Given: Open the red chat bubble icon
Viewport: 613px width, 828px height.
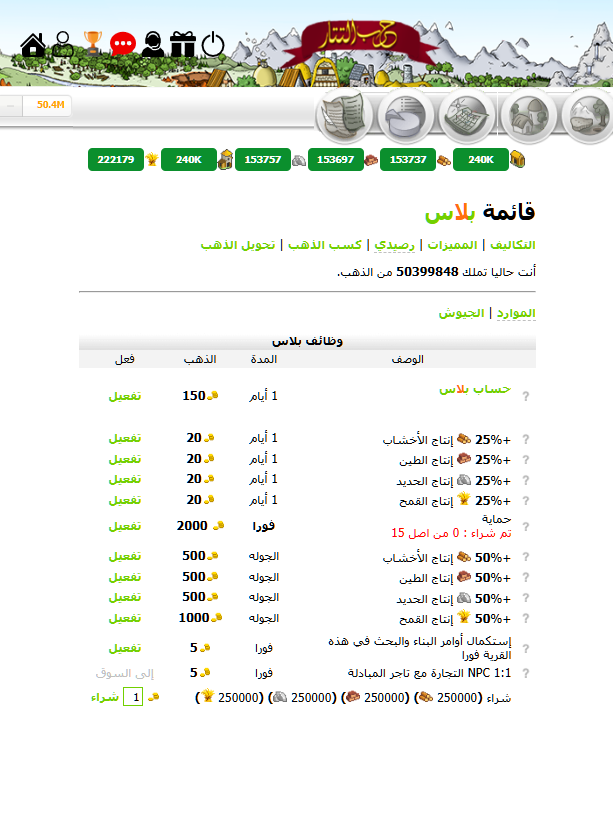Looking at the screenshot, I should click(x=123, y=44).
